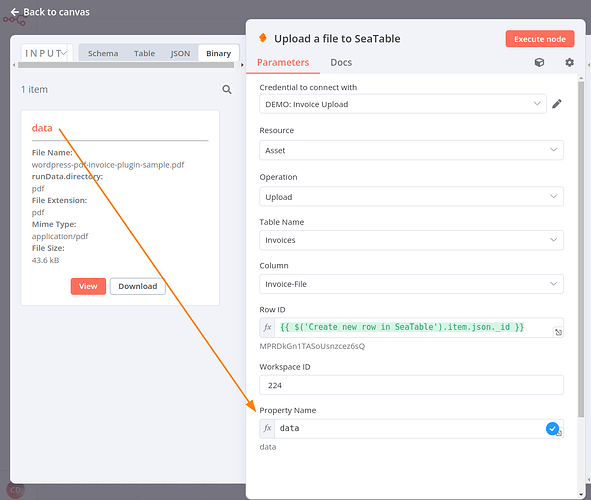Click the cube icon beside Docs tab
The width and height of the screenshot is (591, 500).
click(539, 63)
